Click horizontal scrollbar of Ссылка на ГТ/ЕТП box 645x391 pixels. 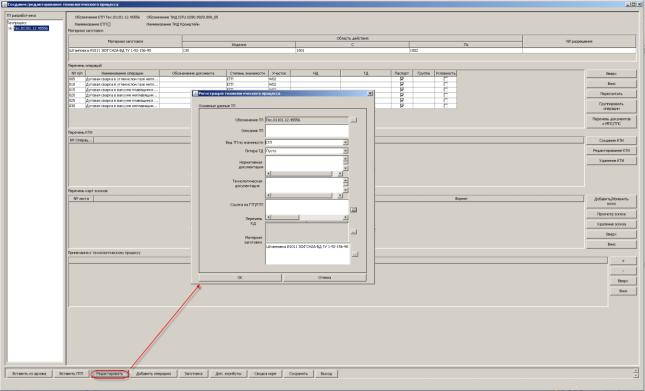coord(307,217)
